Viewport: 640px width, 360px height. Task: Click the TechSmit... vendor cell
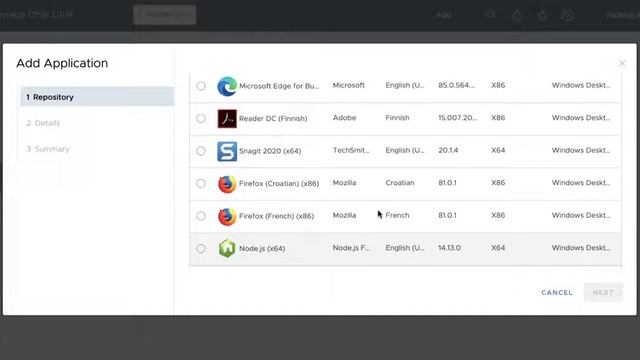click(x=351, y=150)
